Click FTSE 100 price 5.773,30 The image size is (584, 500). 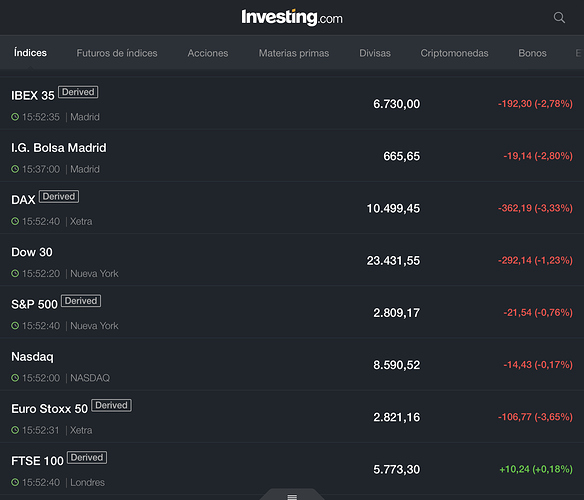396,469
